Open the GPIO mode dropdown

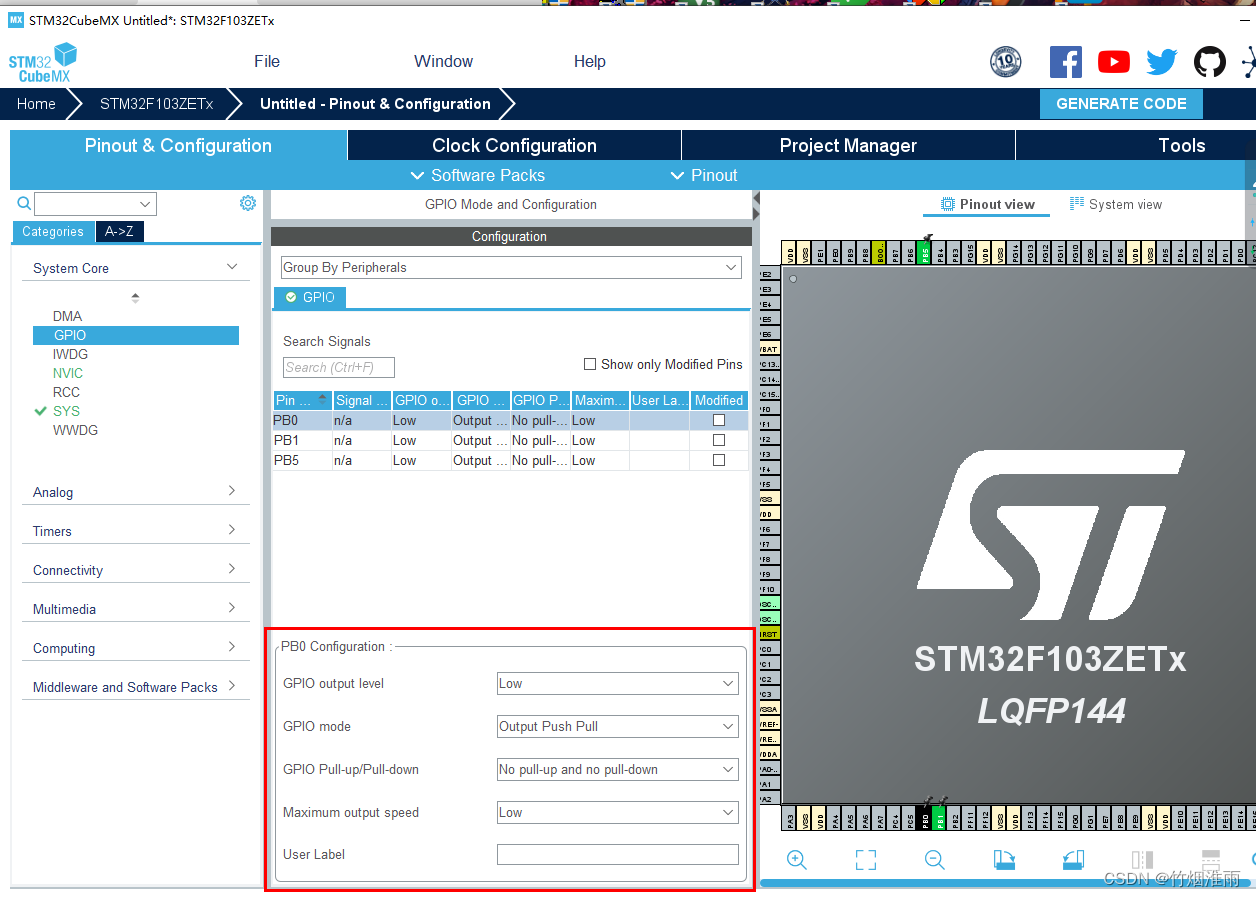(618, 726)
